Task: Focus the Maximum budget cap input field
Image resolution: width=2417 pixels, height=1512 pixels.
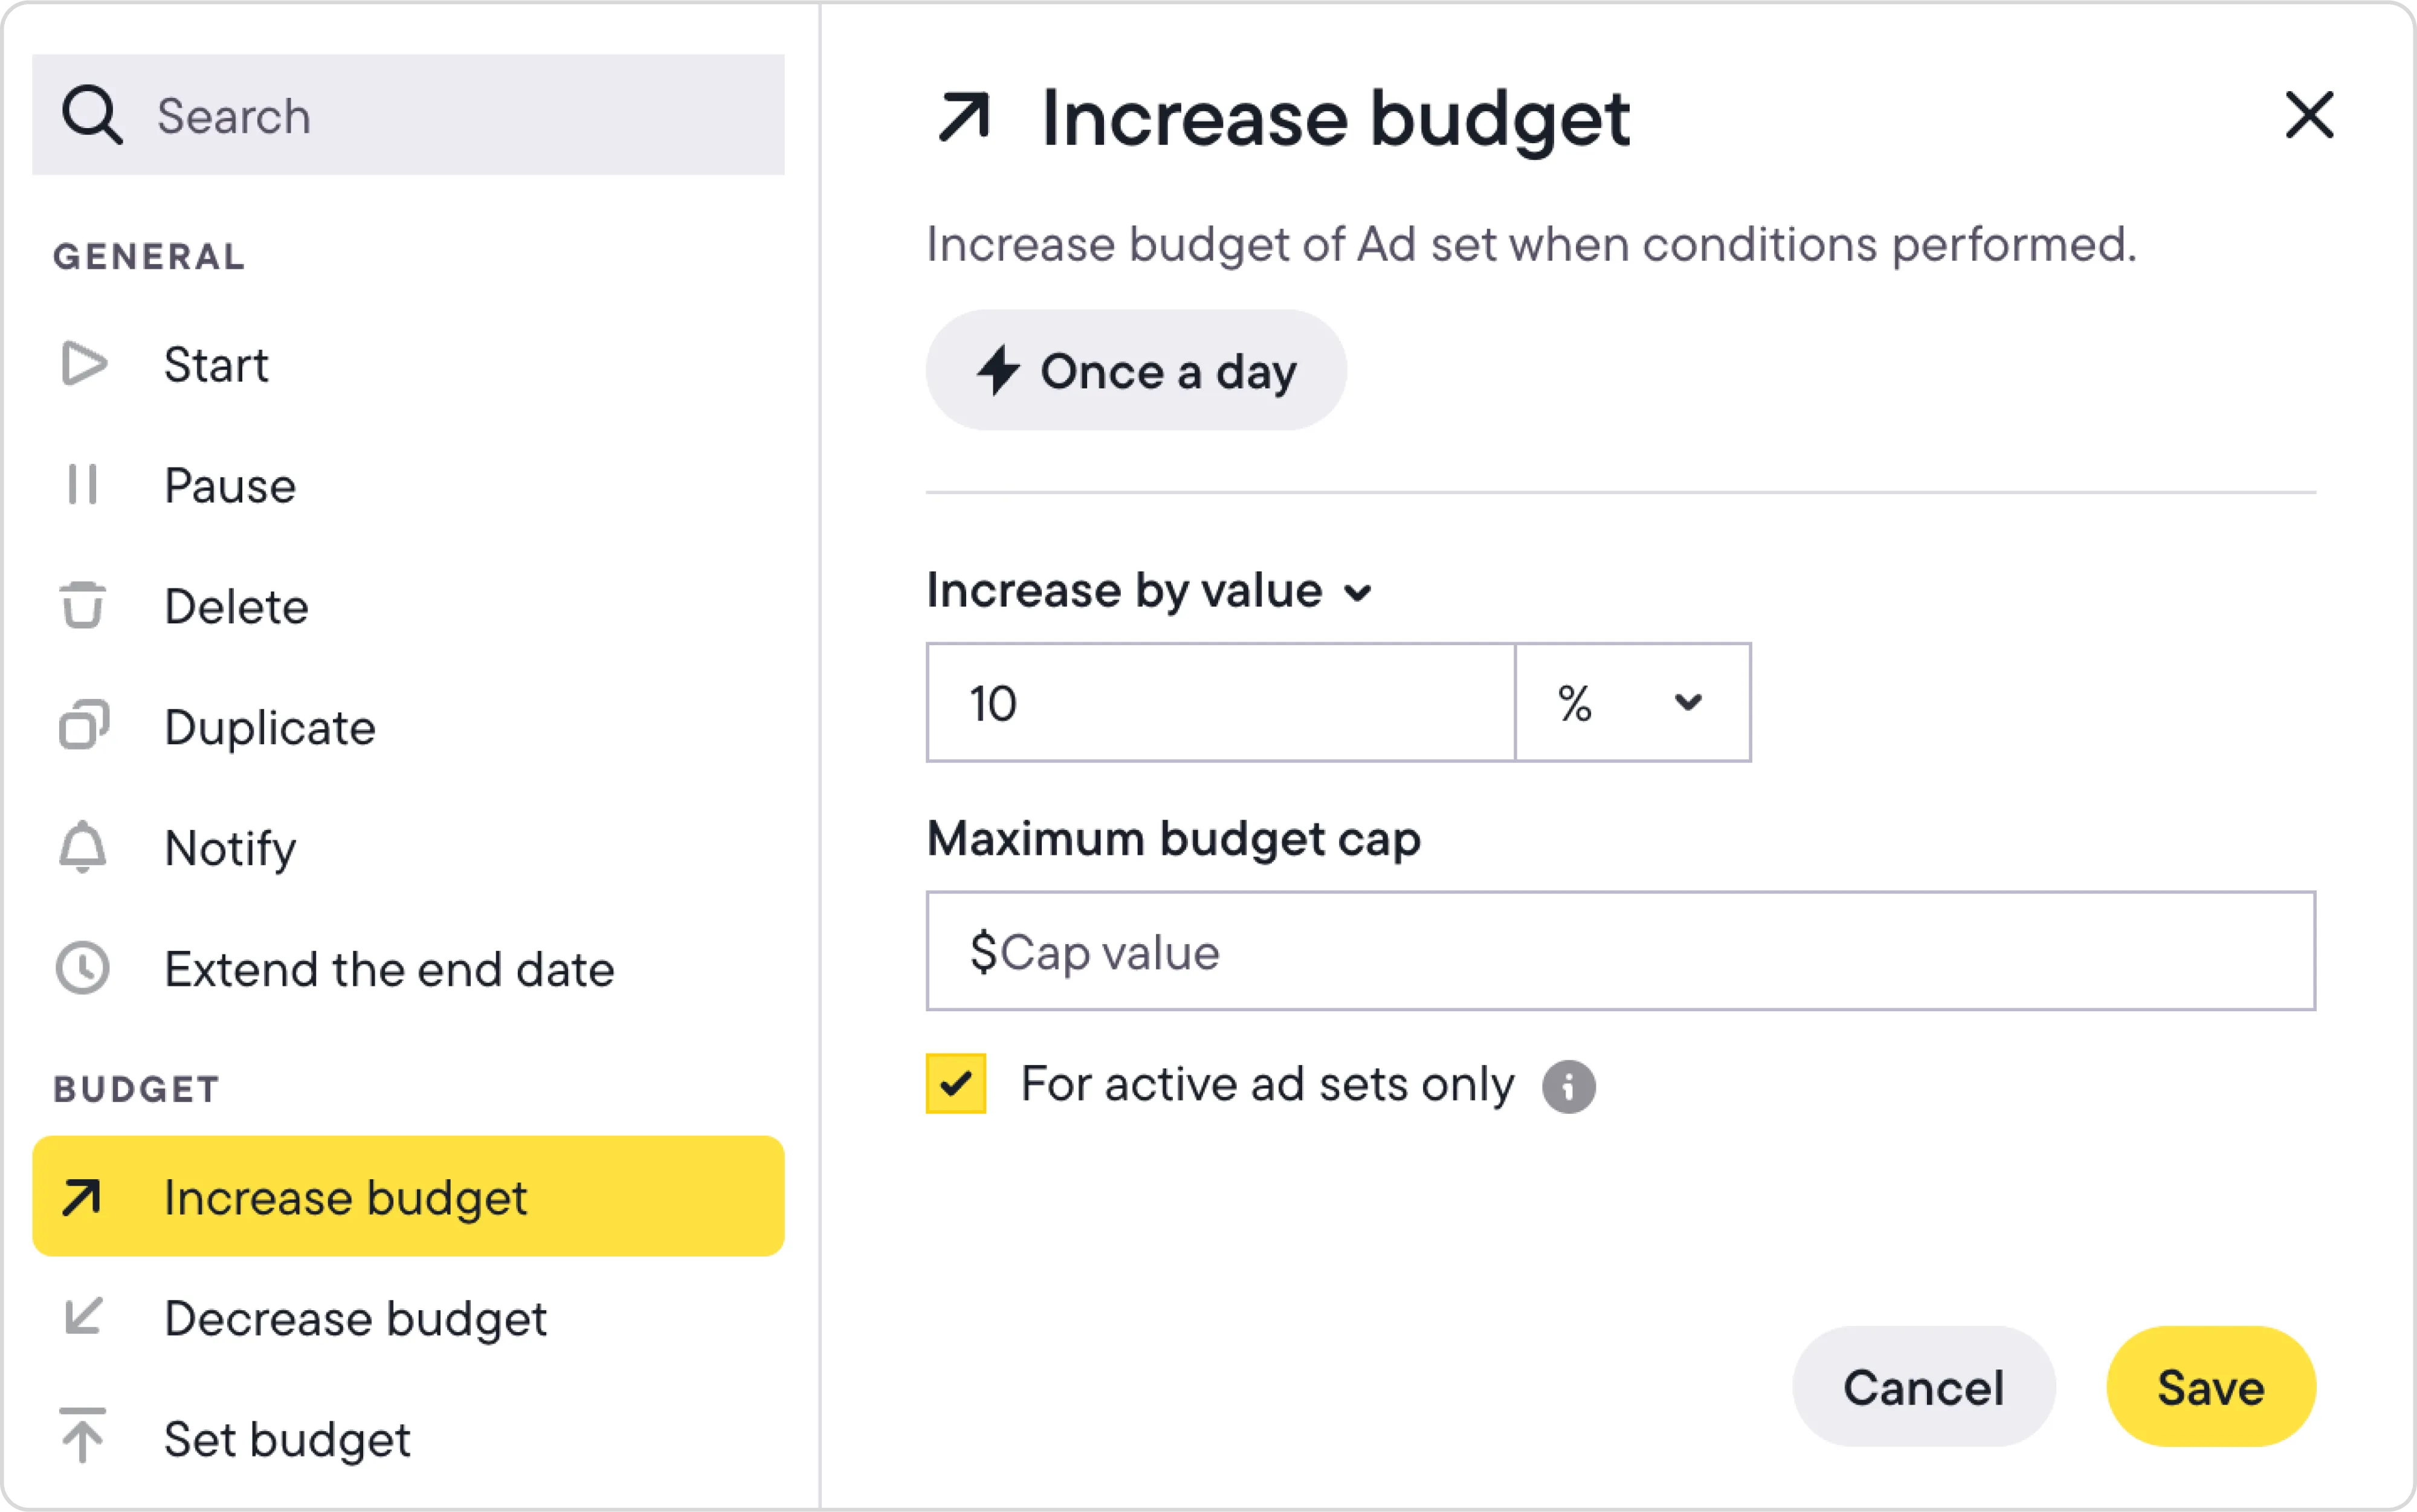Action: [x=1620, y=951]
